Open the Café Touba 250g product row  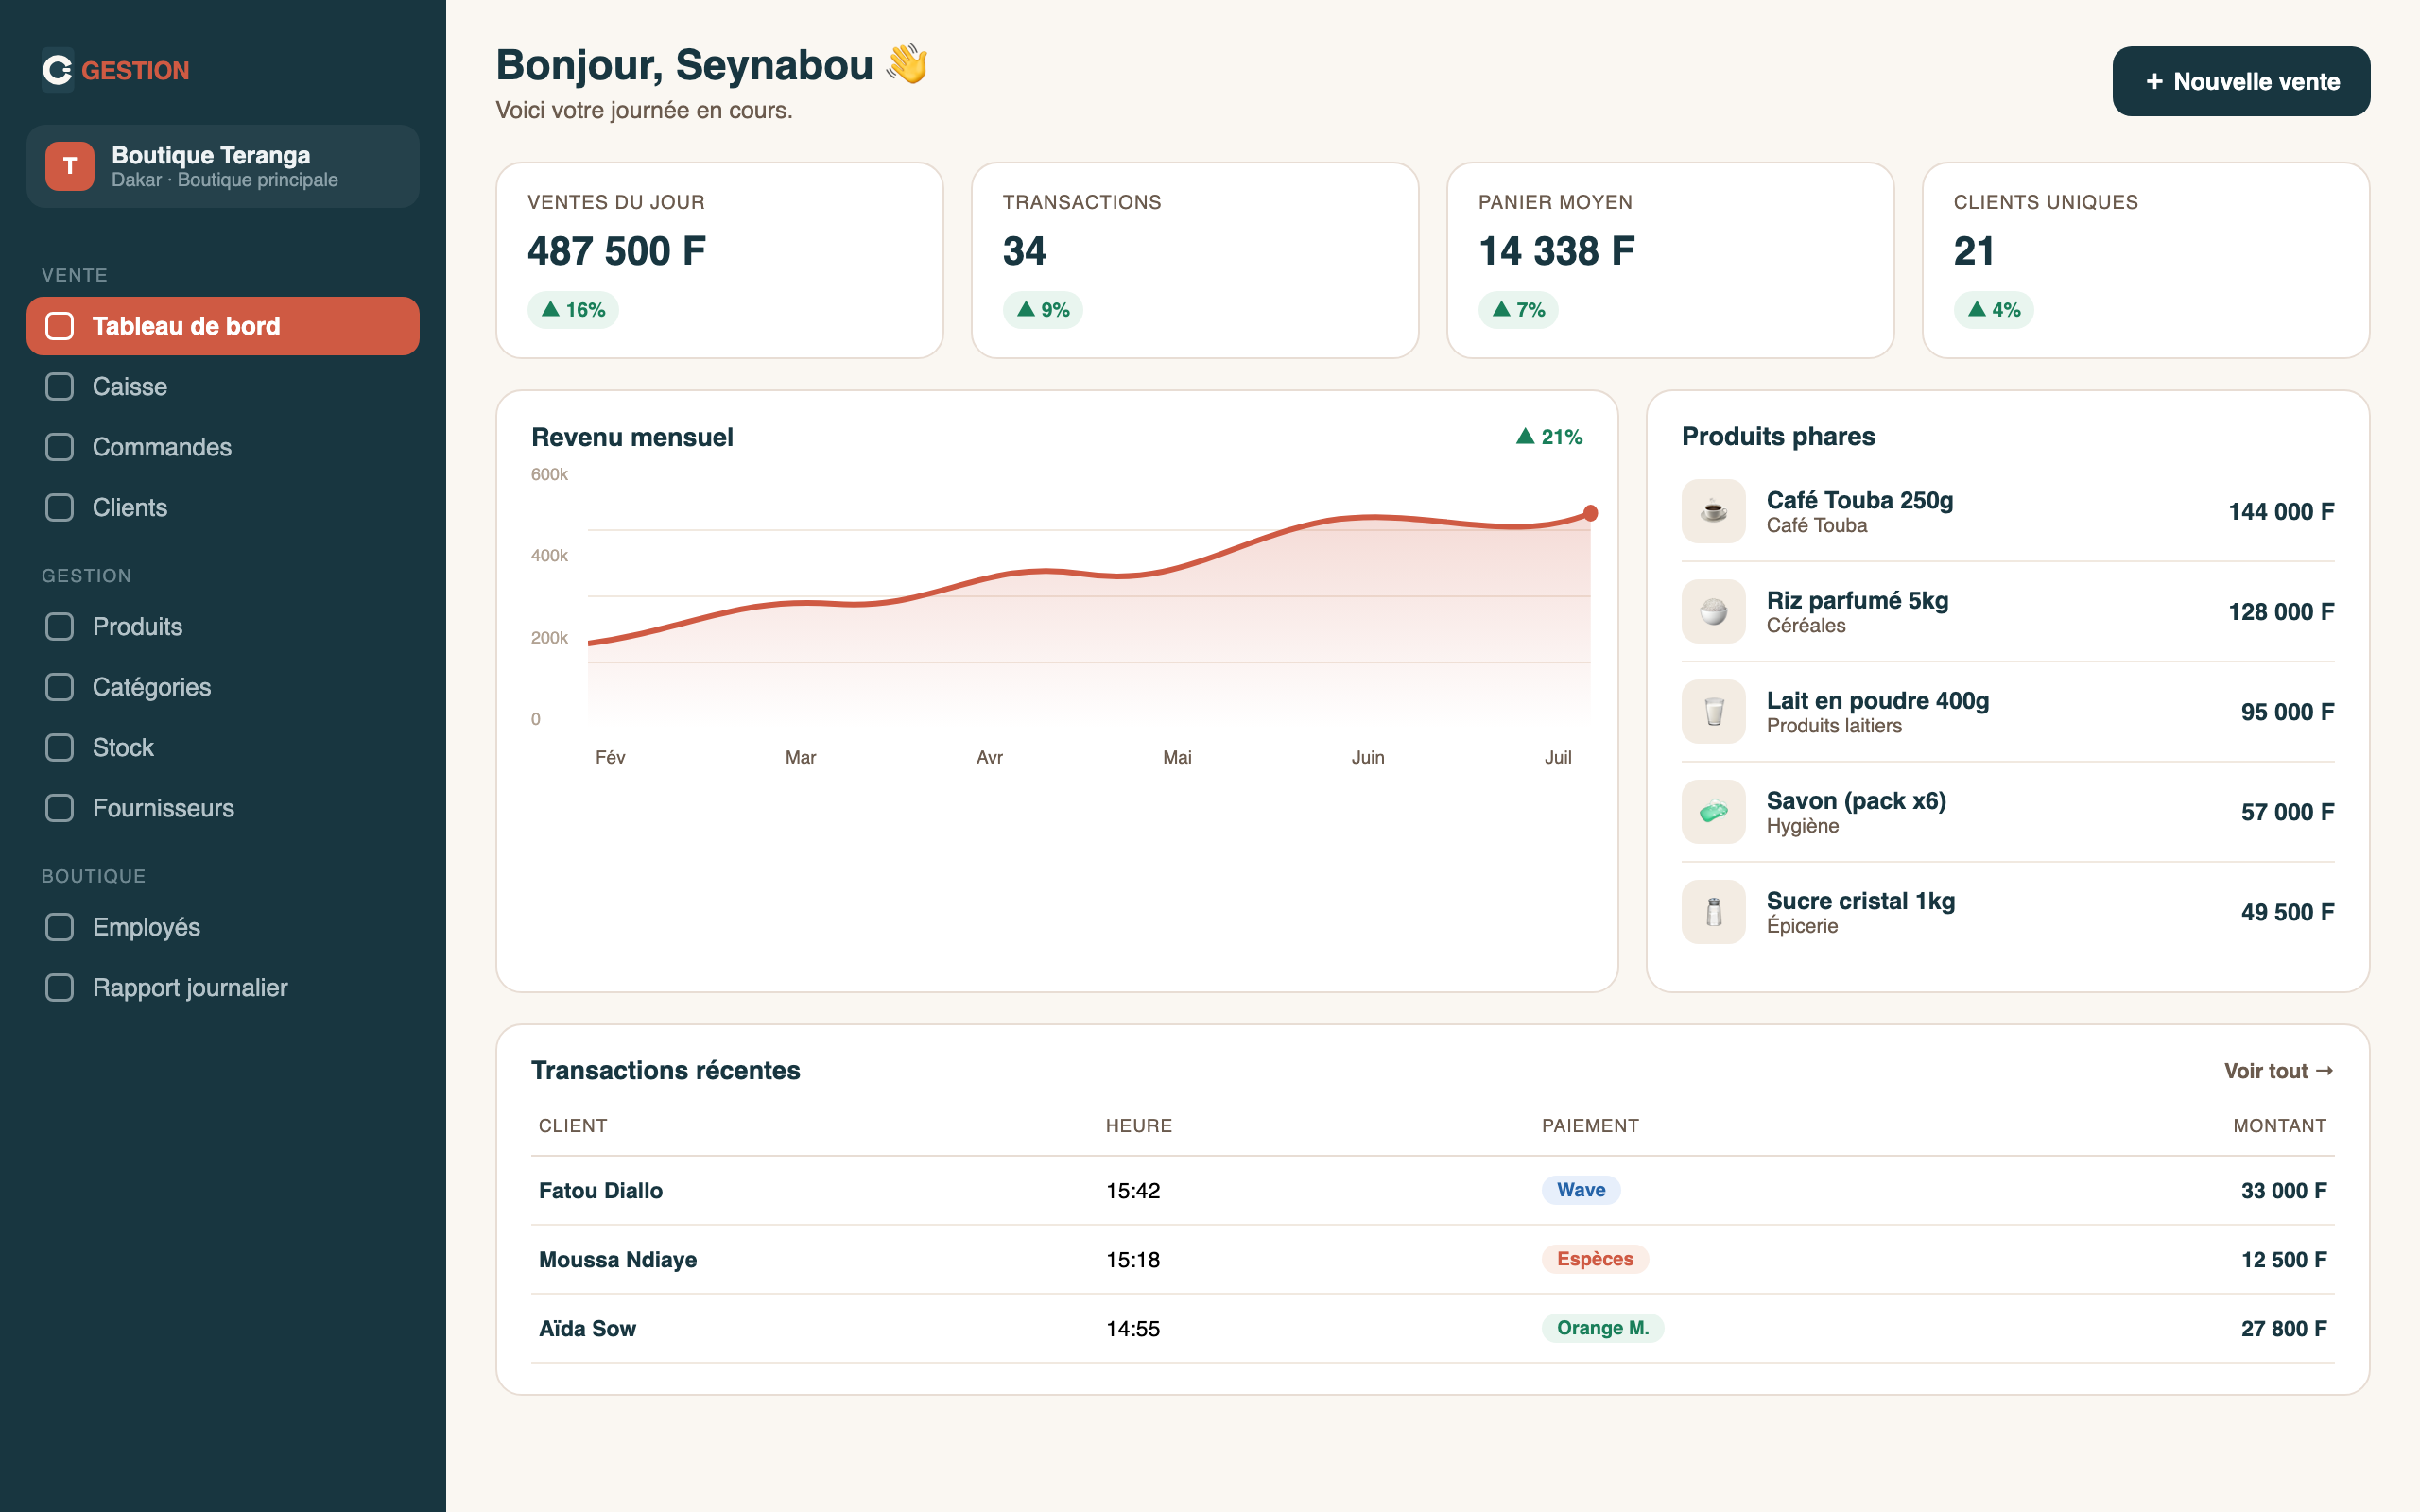pyautogui.click(x=2008, y=511)
